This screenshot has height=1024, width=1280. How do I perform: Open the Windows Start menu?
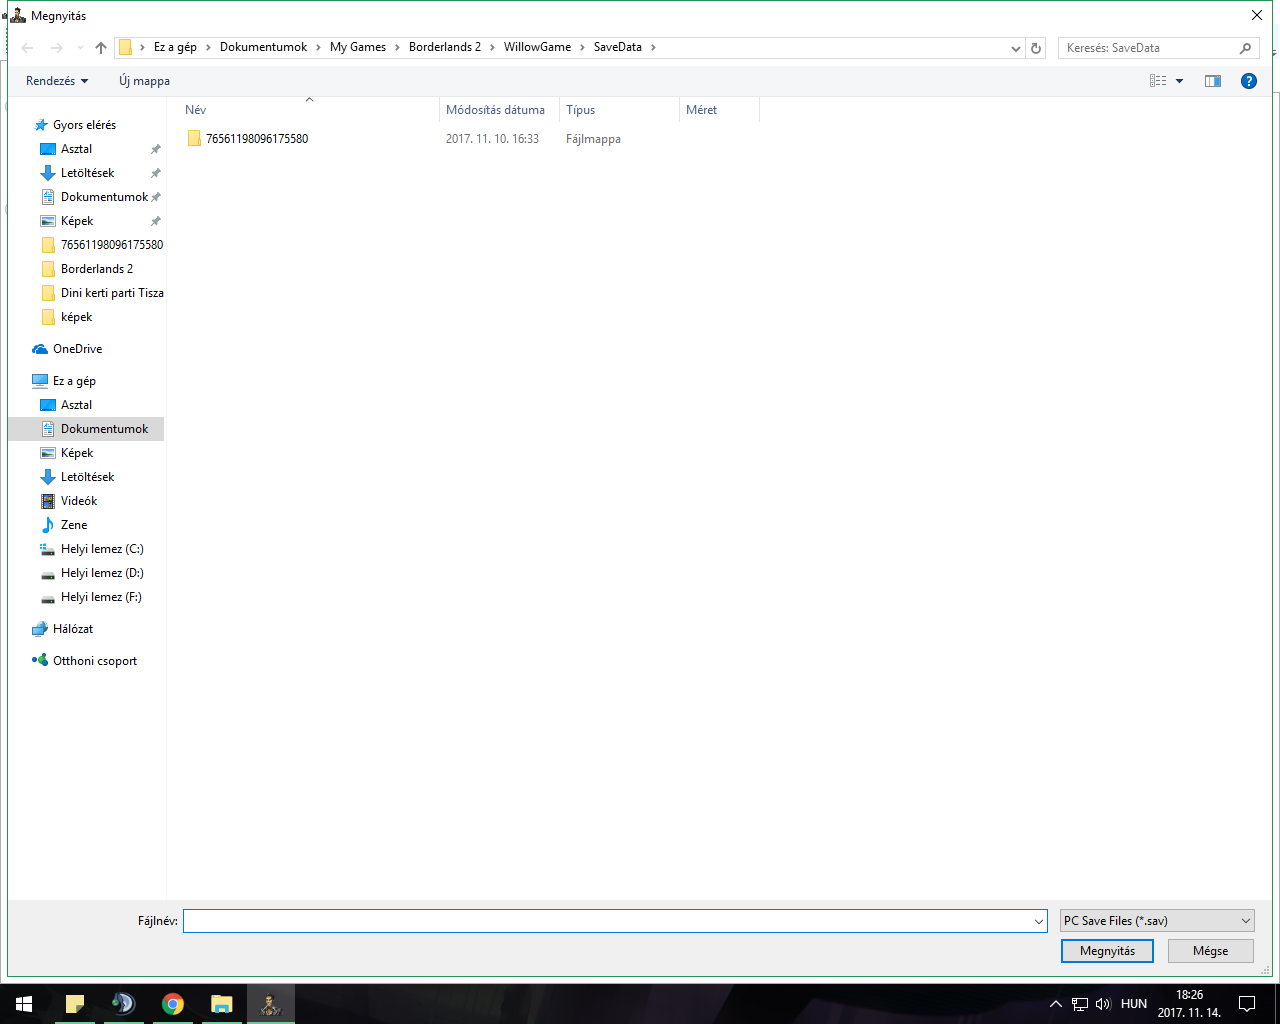click(x=24, y=1004)
